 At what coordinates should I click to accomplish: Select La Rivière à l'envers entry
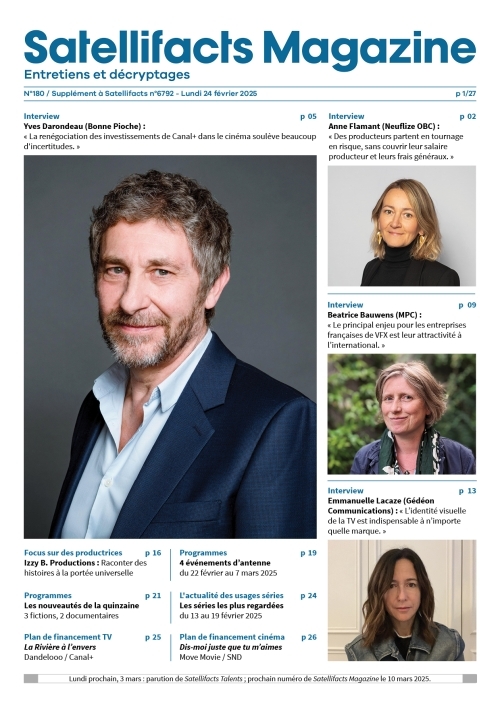tap(60, 647)
